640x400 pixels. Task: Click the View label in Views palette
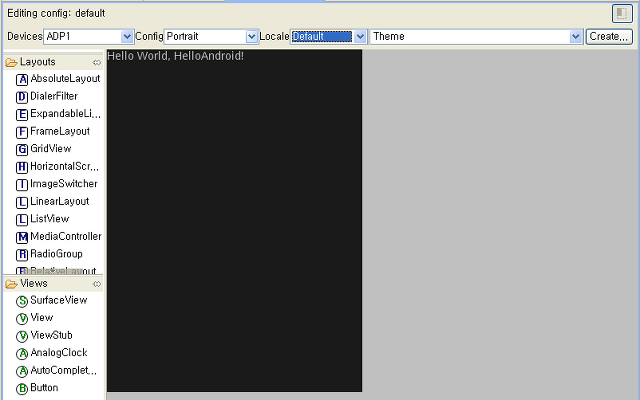pos(42,318)
